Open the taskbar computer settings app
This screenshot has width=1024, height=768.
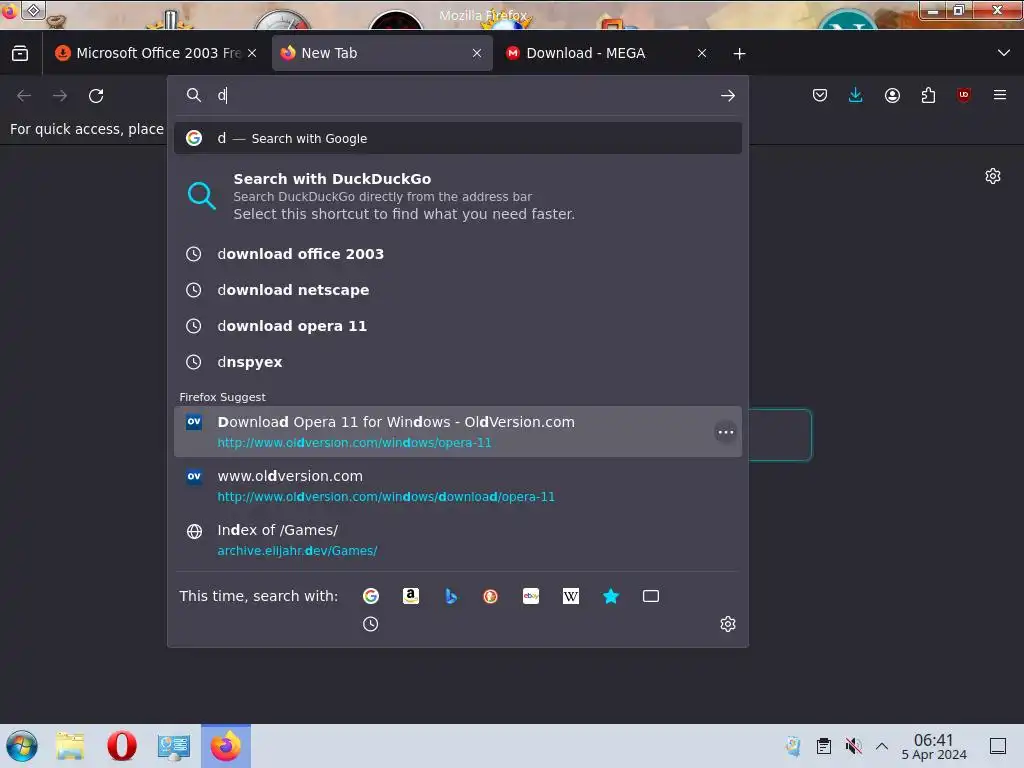pos(173,746)
